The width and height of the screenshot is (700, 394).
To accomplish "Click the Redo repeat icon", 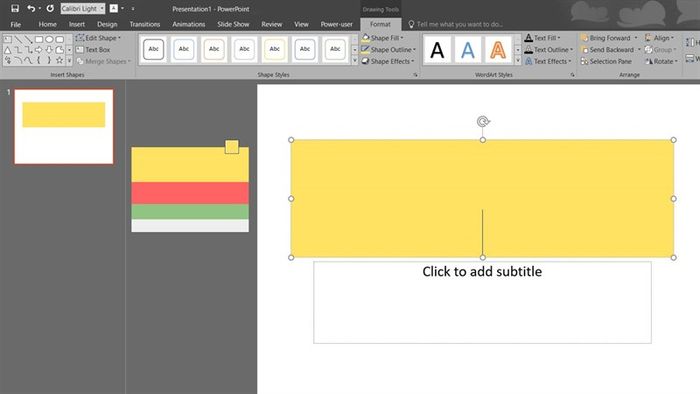I will pos(50,8).
